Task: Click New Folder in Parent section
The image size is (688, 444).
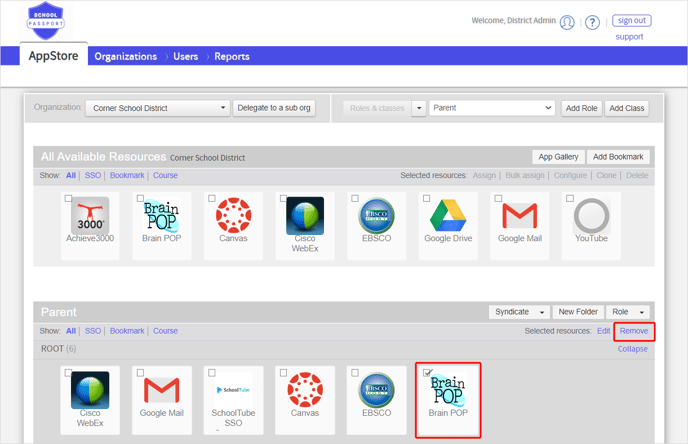Action: (578, 312)
